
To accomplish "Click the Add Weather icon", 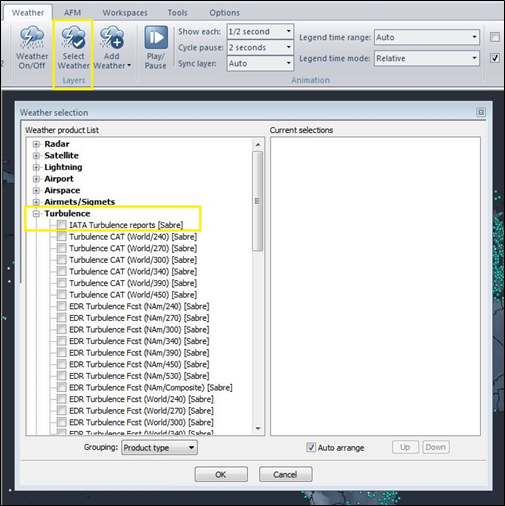I will [x=112, y=37].
